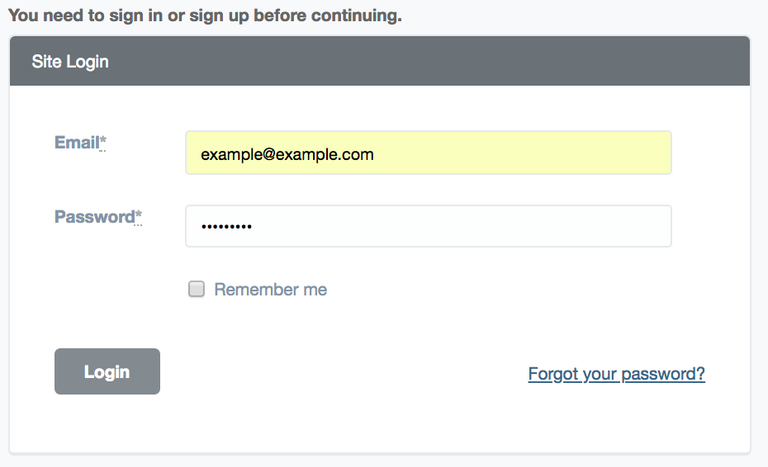
Task: Click the 'Password' field label
Action: [94, 217]
